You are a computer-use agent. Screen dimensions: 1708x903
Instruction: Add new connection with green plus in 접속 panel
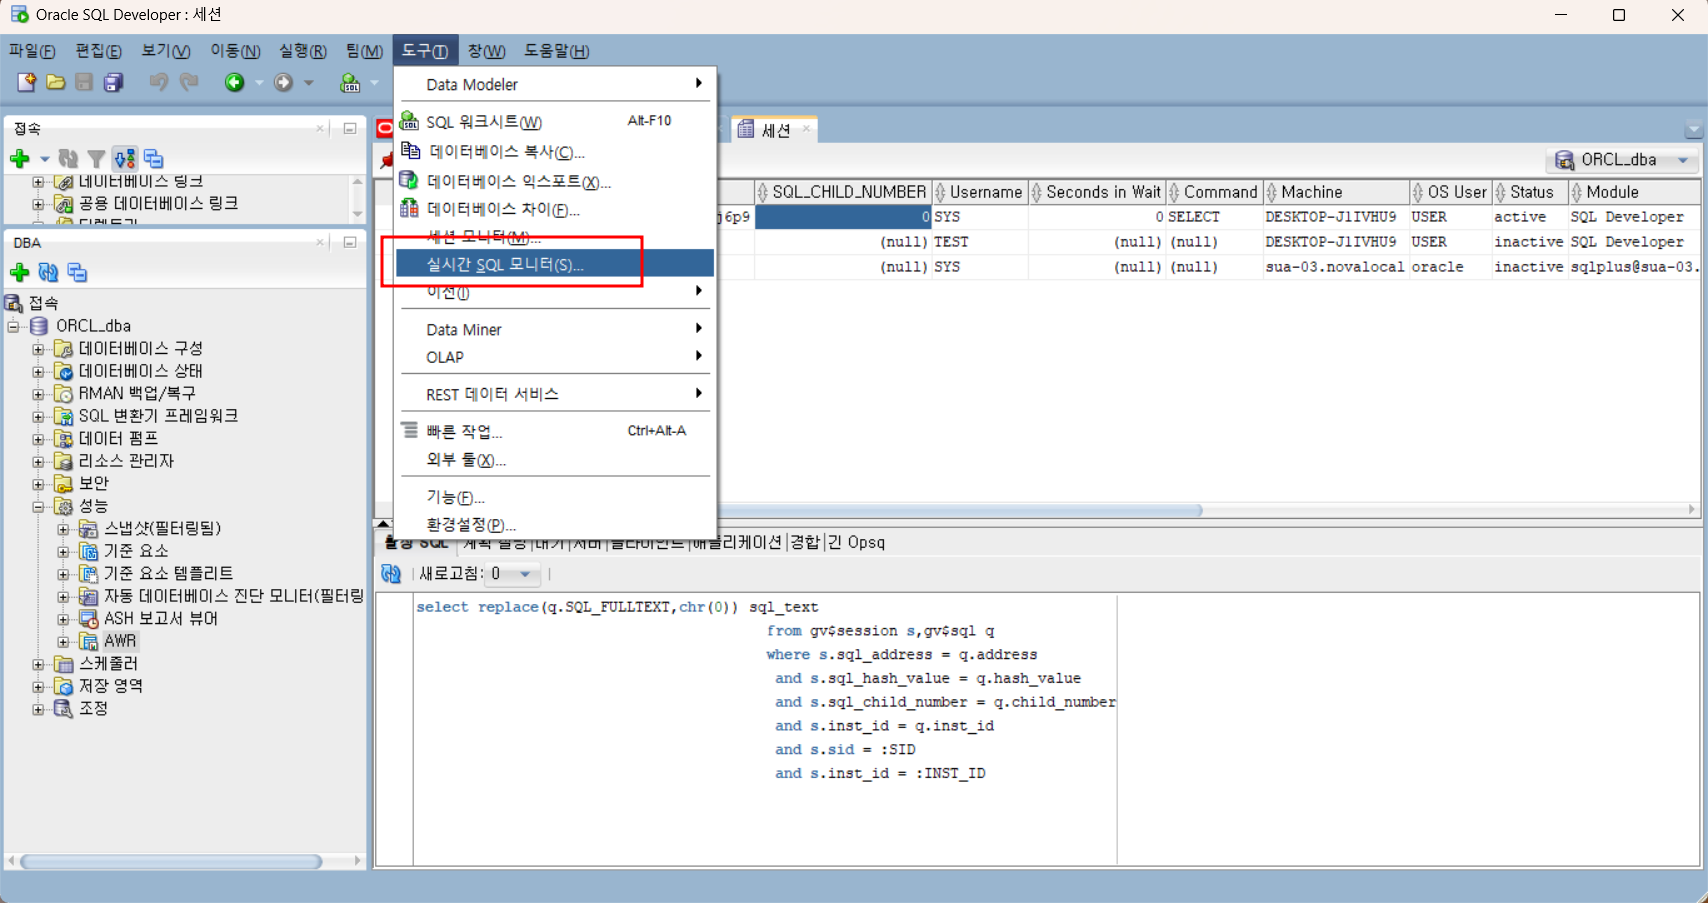coord(20,159)
